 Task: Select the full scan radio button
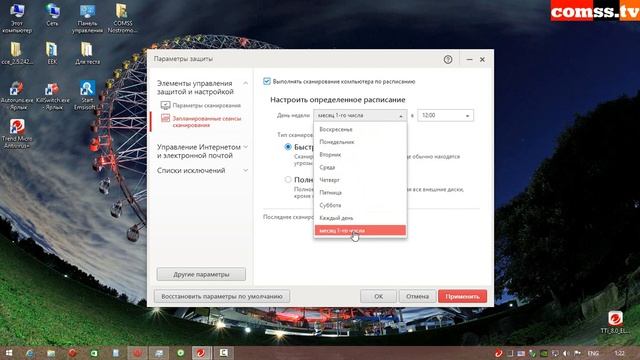(288, 180)
